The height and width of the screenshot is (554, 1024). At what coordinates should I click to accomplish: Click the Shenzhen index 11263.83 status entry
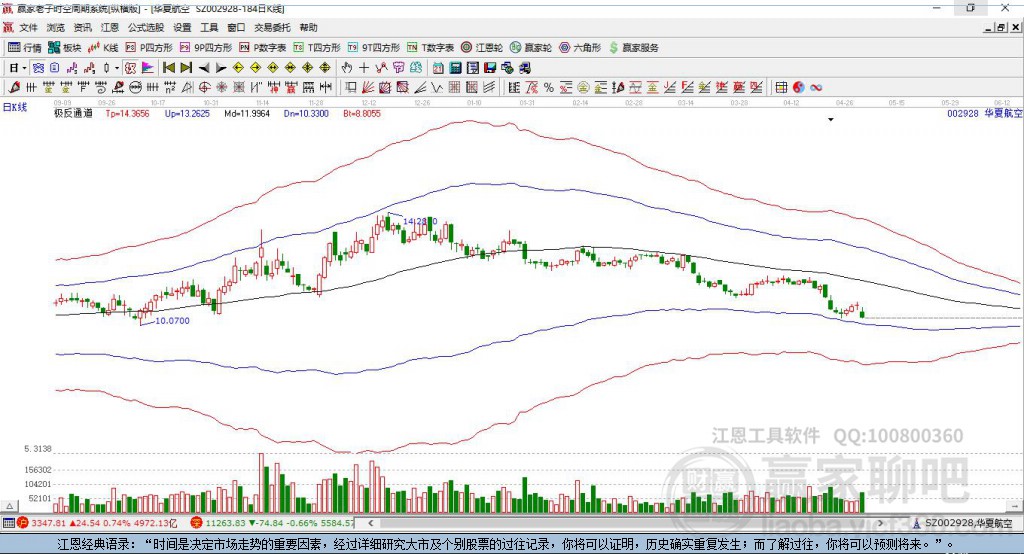273,523
